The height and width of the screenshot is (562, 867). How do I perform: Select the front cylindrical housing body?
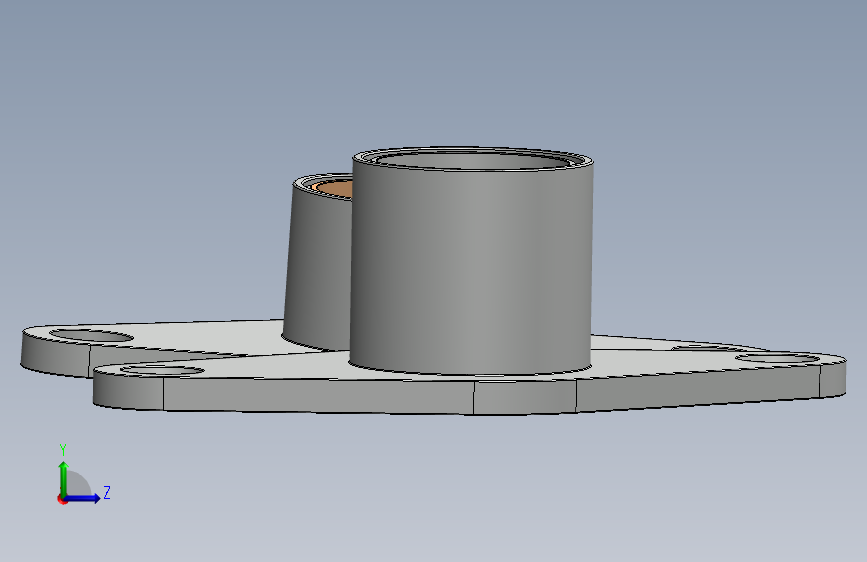pyautogui.click(x=472, y=268)
